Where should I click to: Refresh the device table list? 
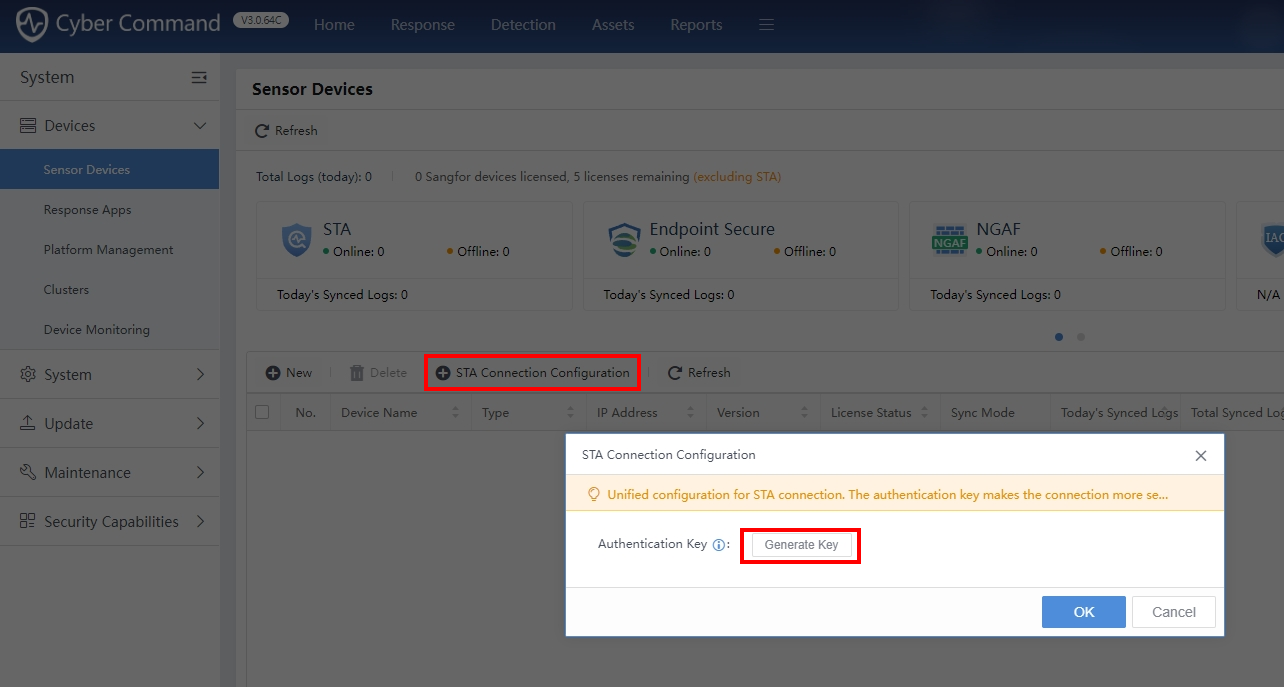pyautogui.click(x=699, y=373)
